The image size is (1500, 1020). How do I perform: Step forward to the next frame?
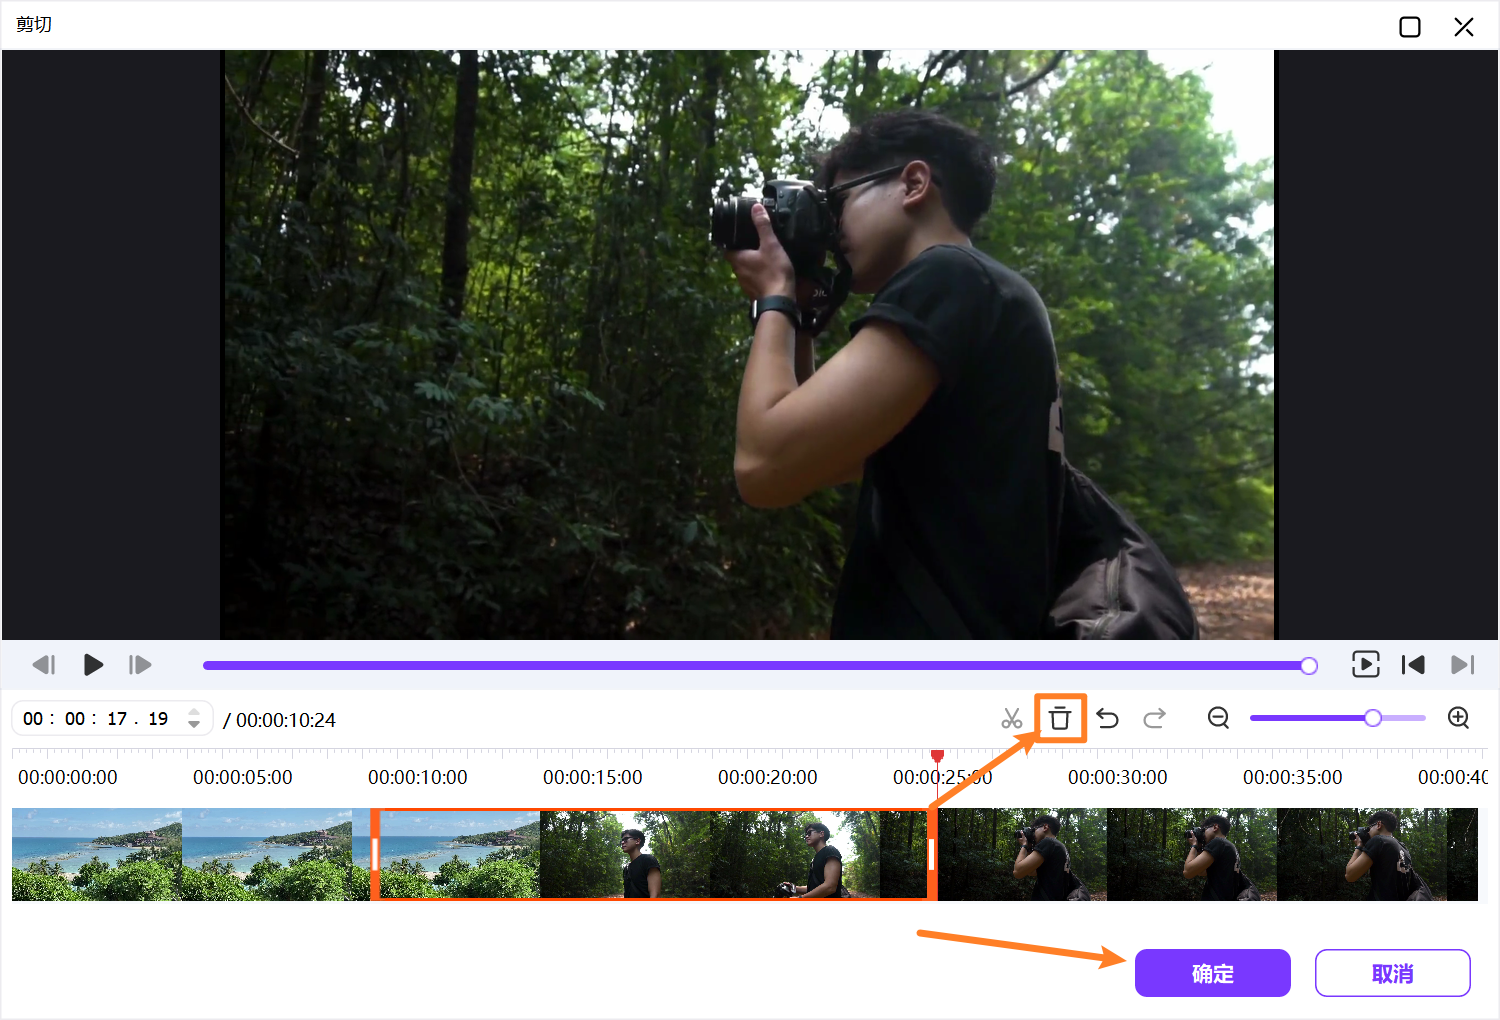[140, 665]
